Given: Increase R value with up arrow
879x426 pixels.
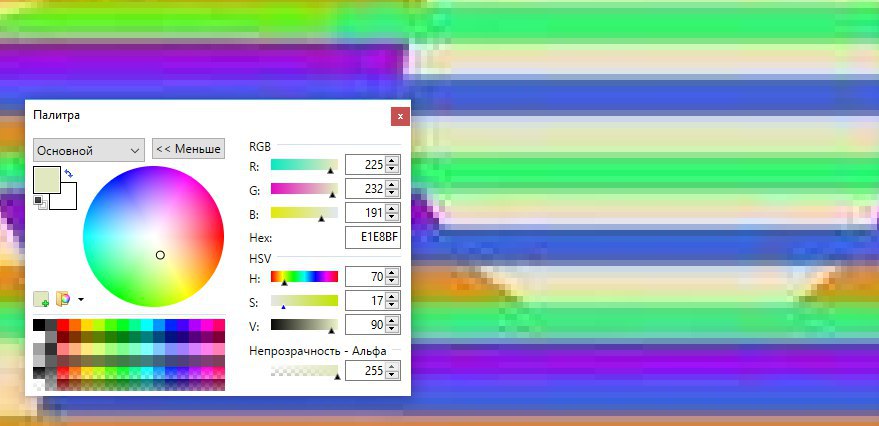Looking at the screenshot, I should pos(392,161).
